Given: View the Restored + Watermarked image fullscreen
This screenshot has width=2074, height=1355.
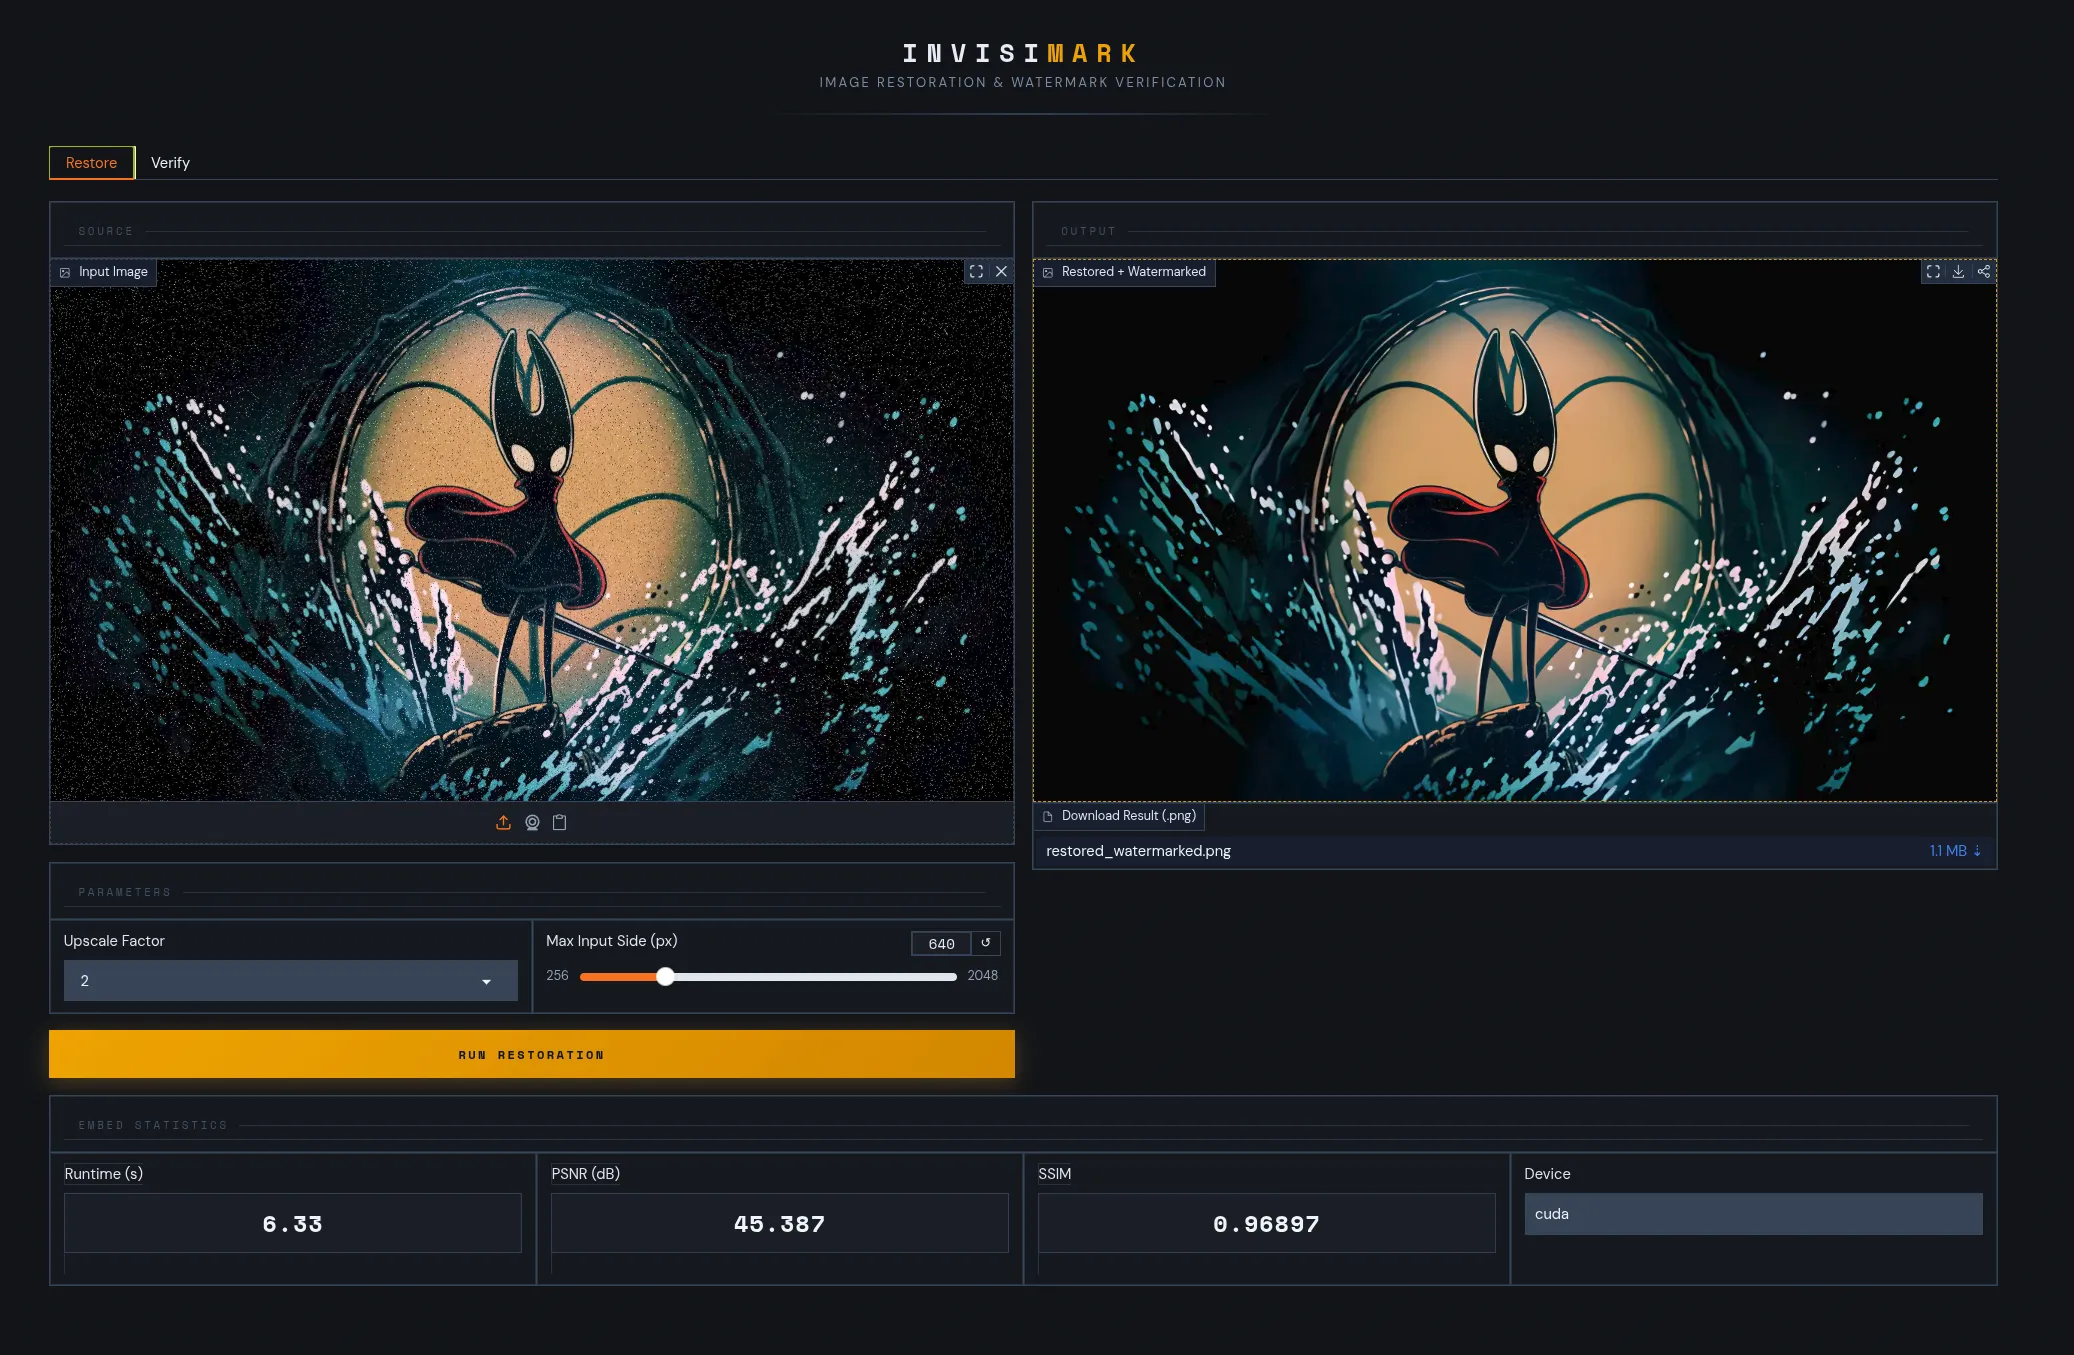Looking at the screenshot, I should 1933,271.
